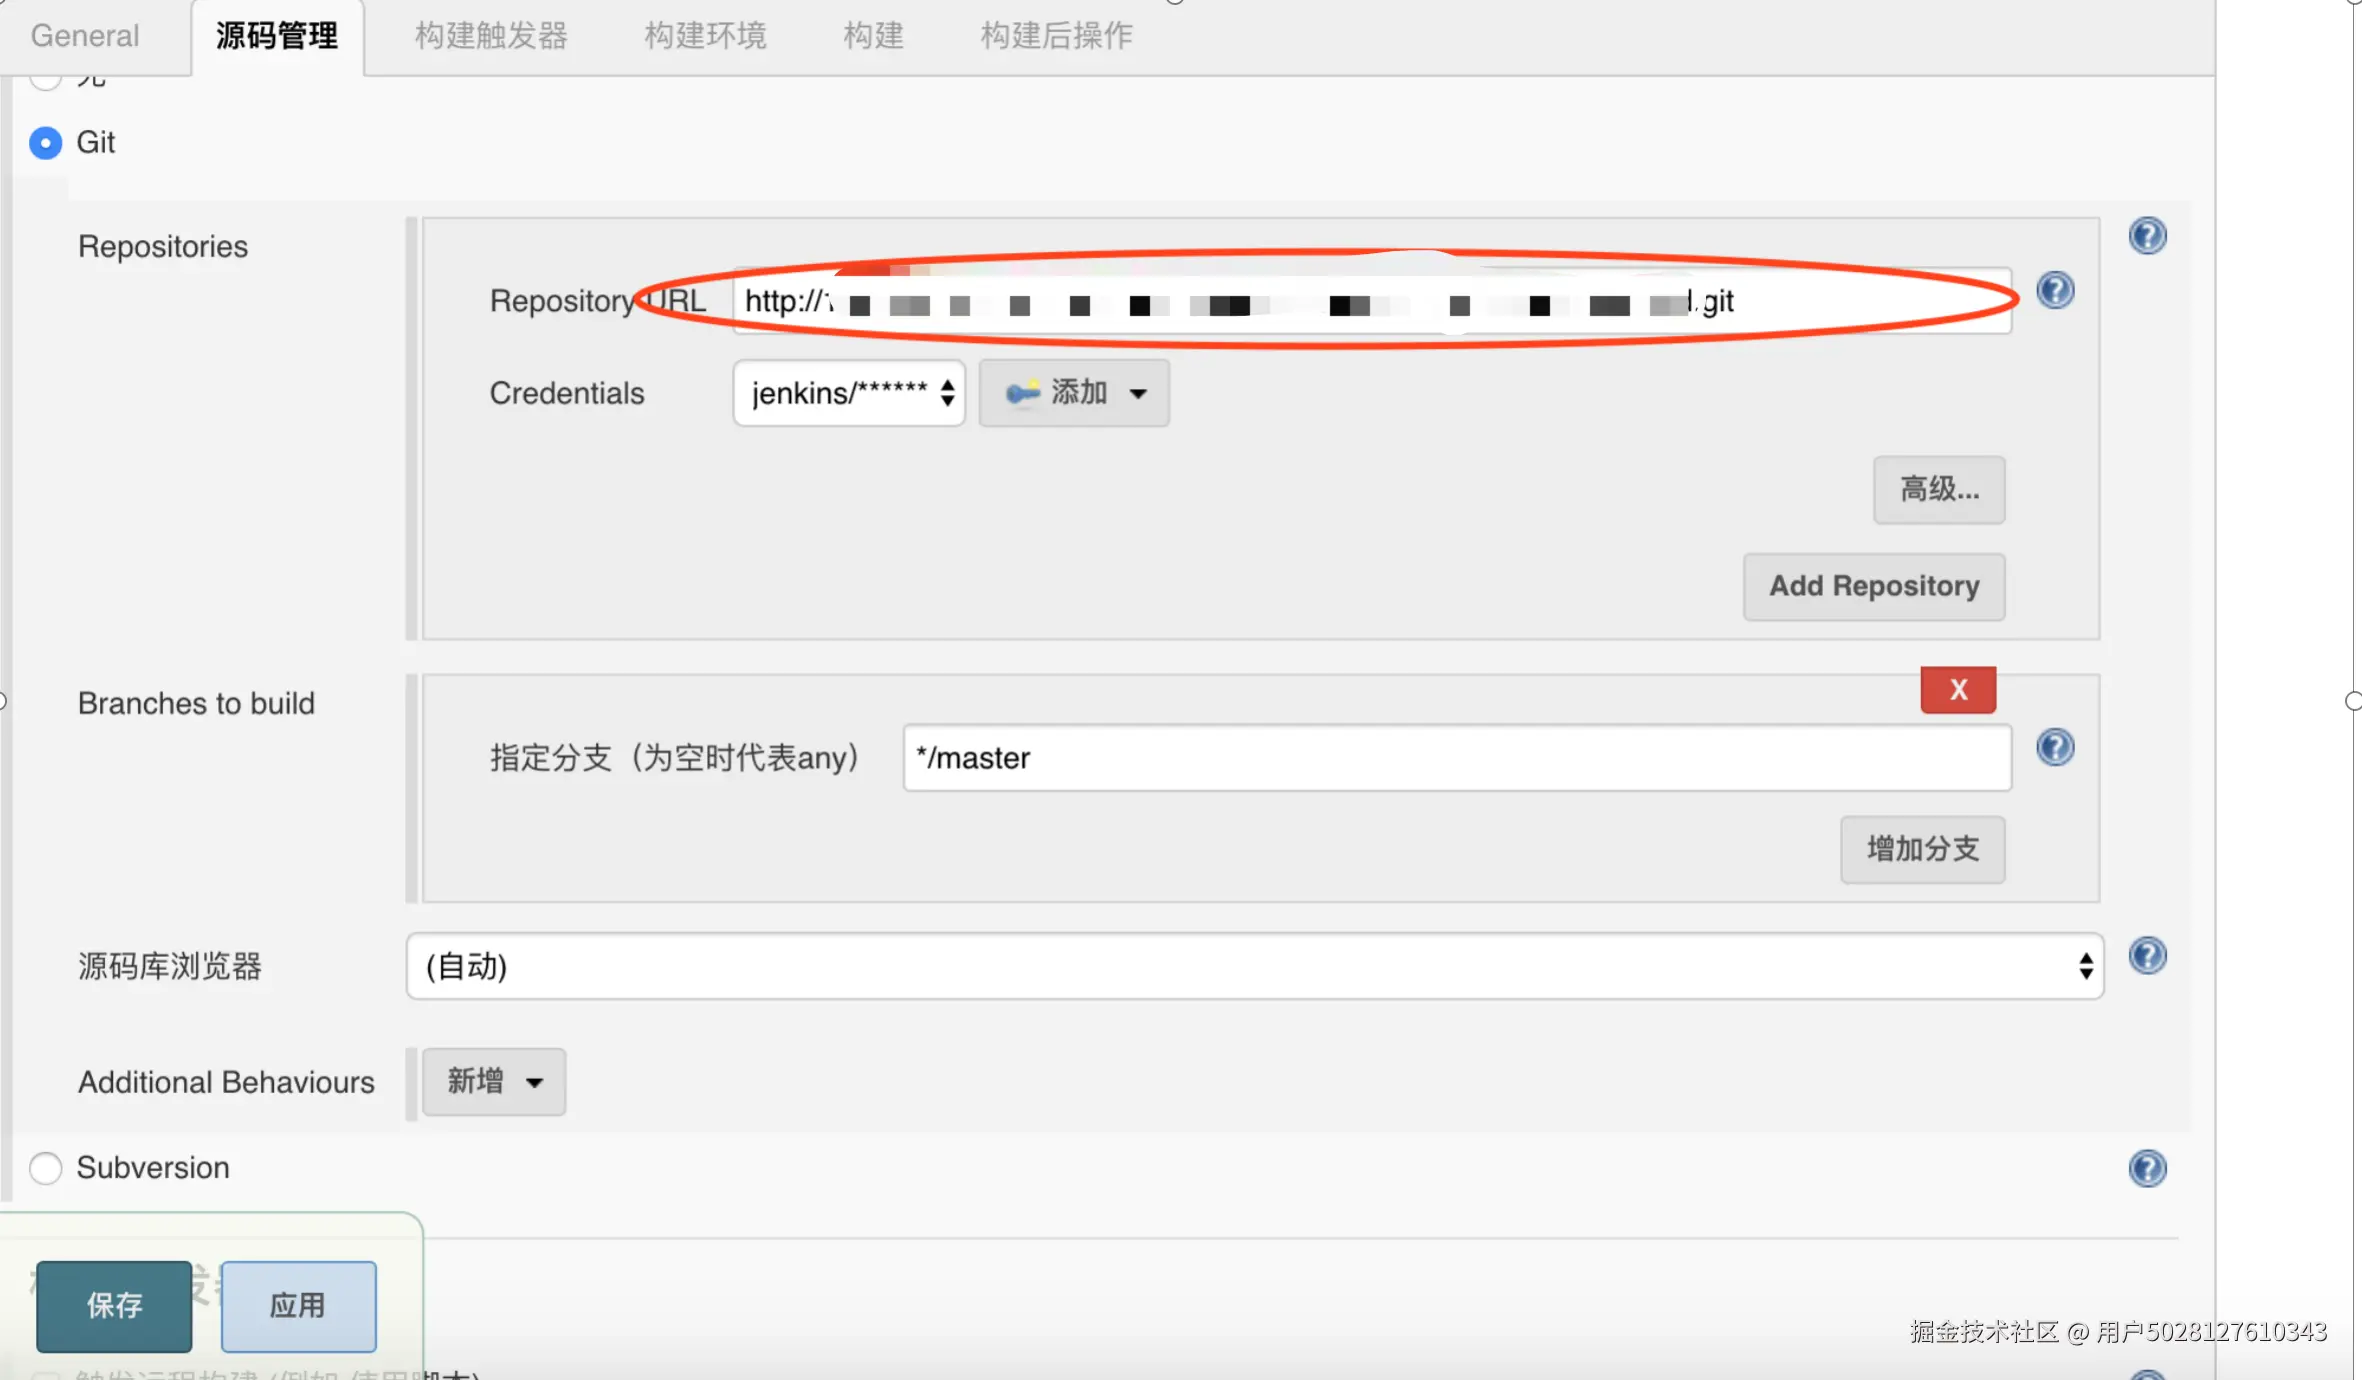The height and width of the screenshot is (1380, 2362).
Task: Click the key icon on 添加 button
Action: (1022, 393)
